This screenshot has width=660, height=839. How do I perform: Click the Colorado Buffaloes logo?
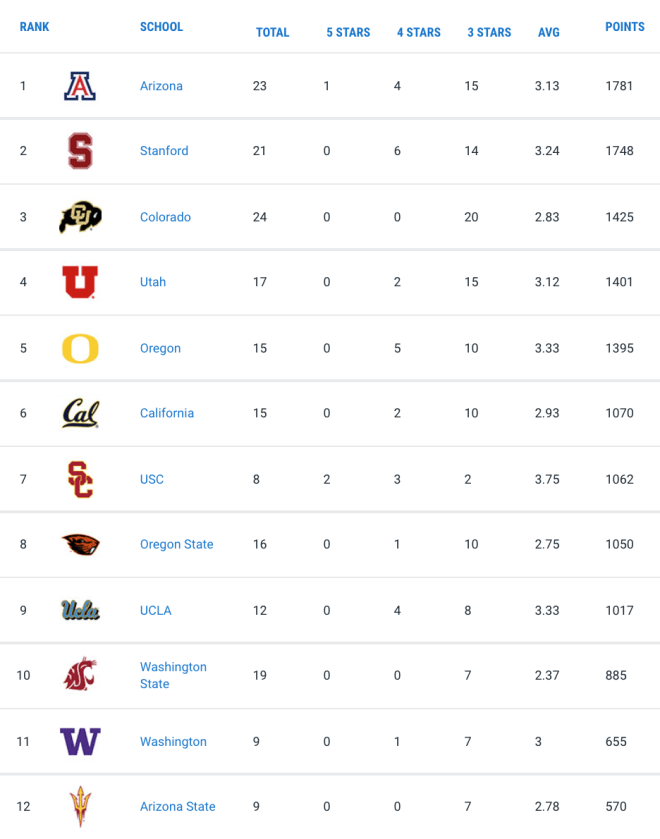click(x=80, y=217)
